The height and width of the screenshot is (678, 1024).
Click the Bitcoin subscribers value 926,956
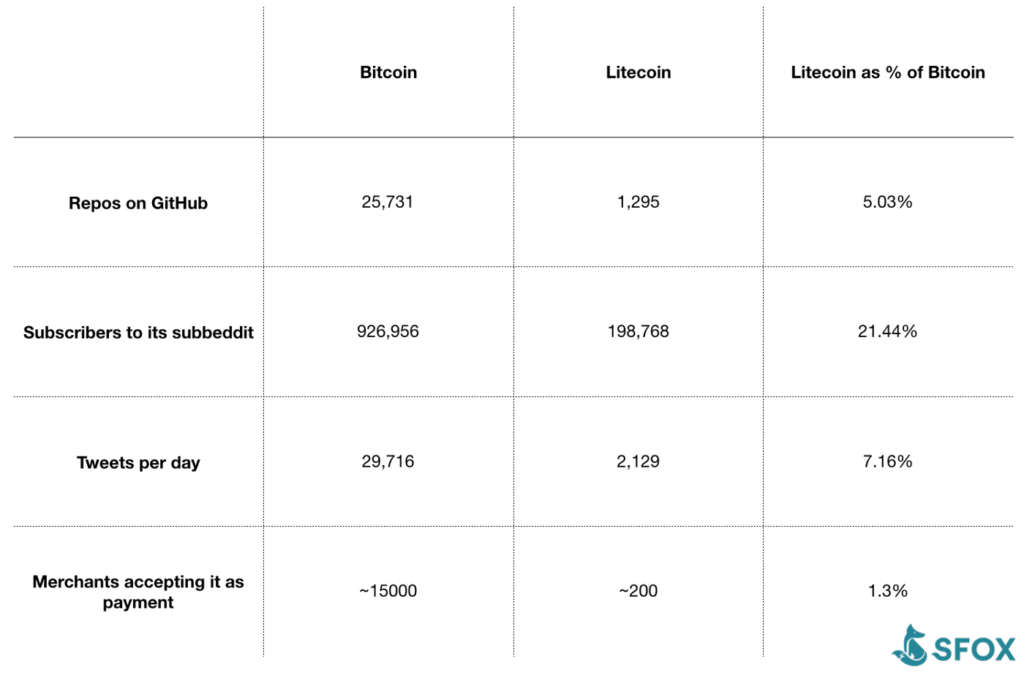388,331
